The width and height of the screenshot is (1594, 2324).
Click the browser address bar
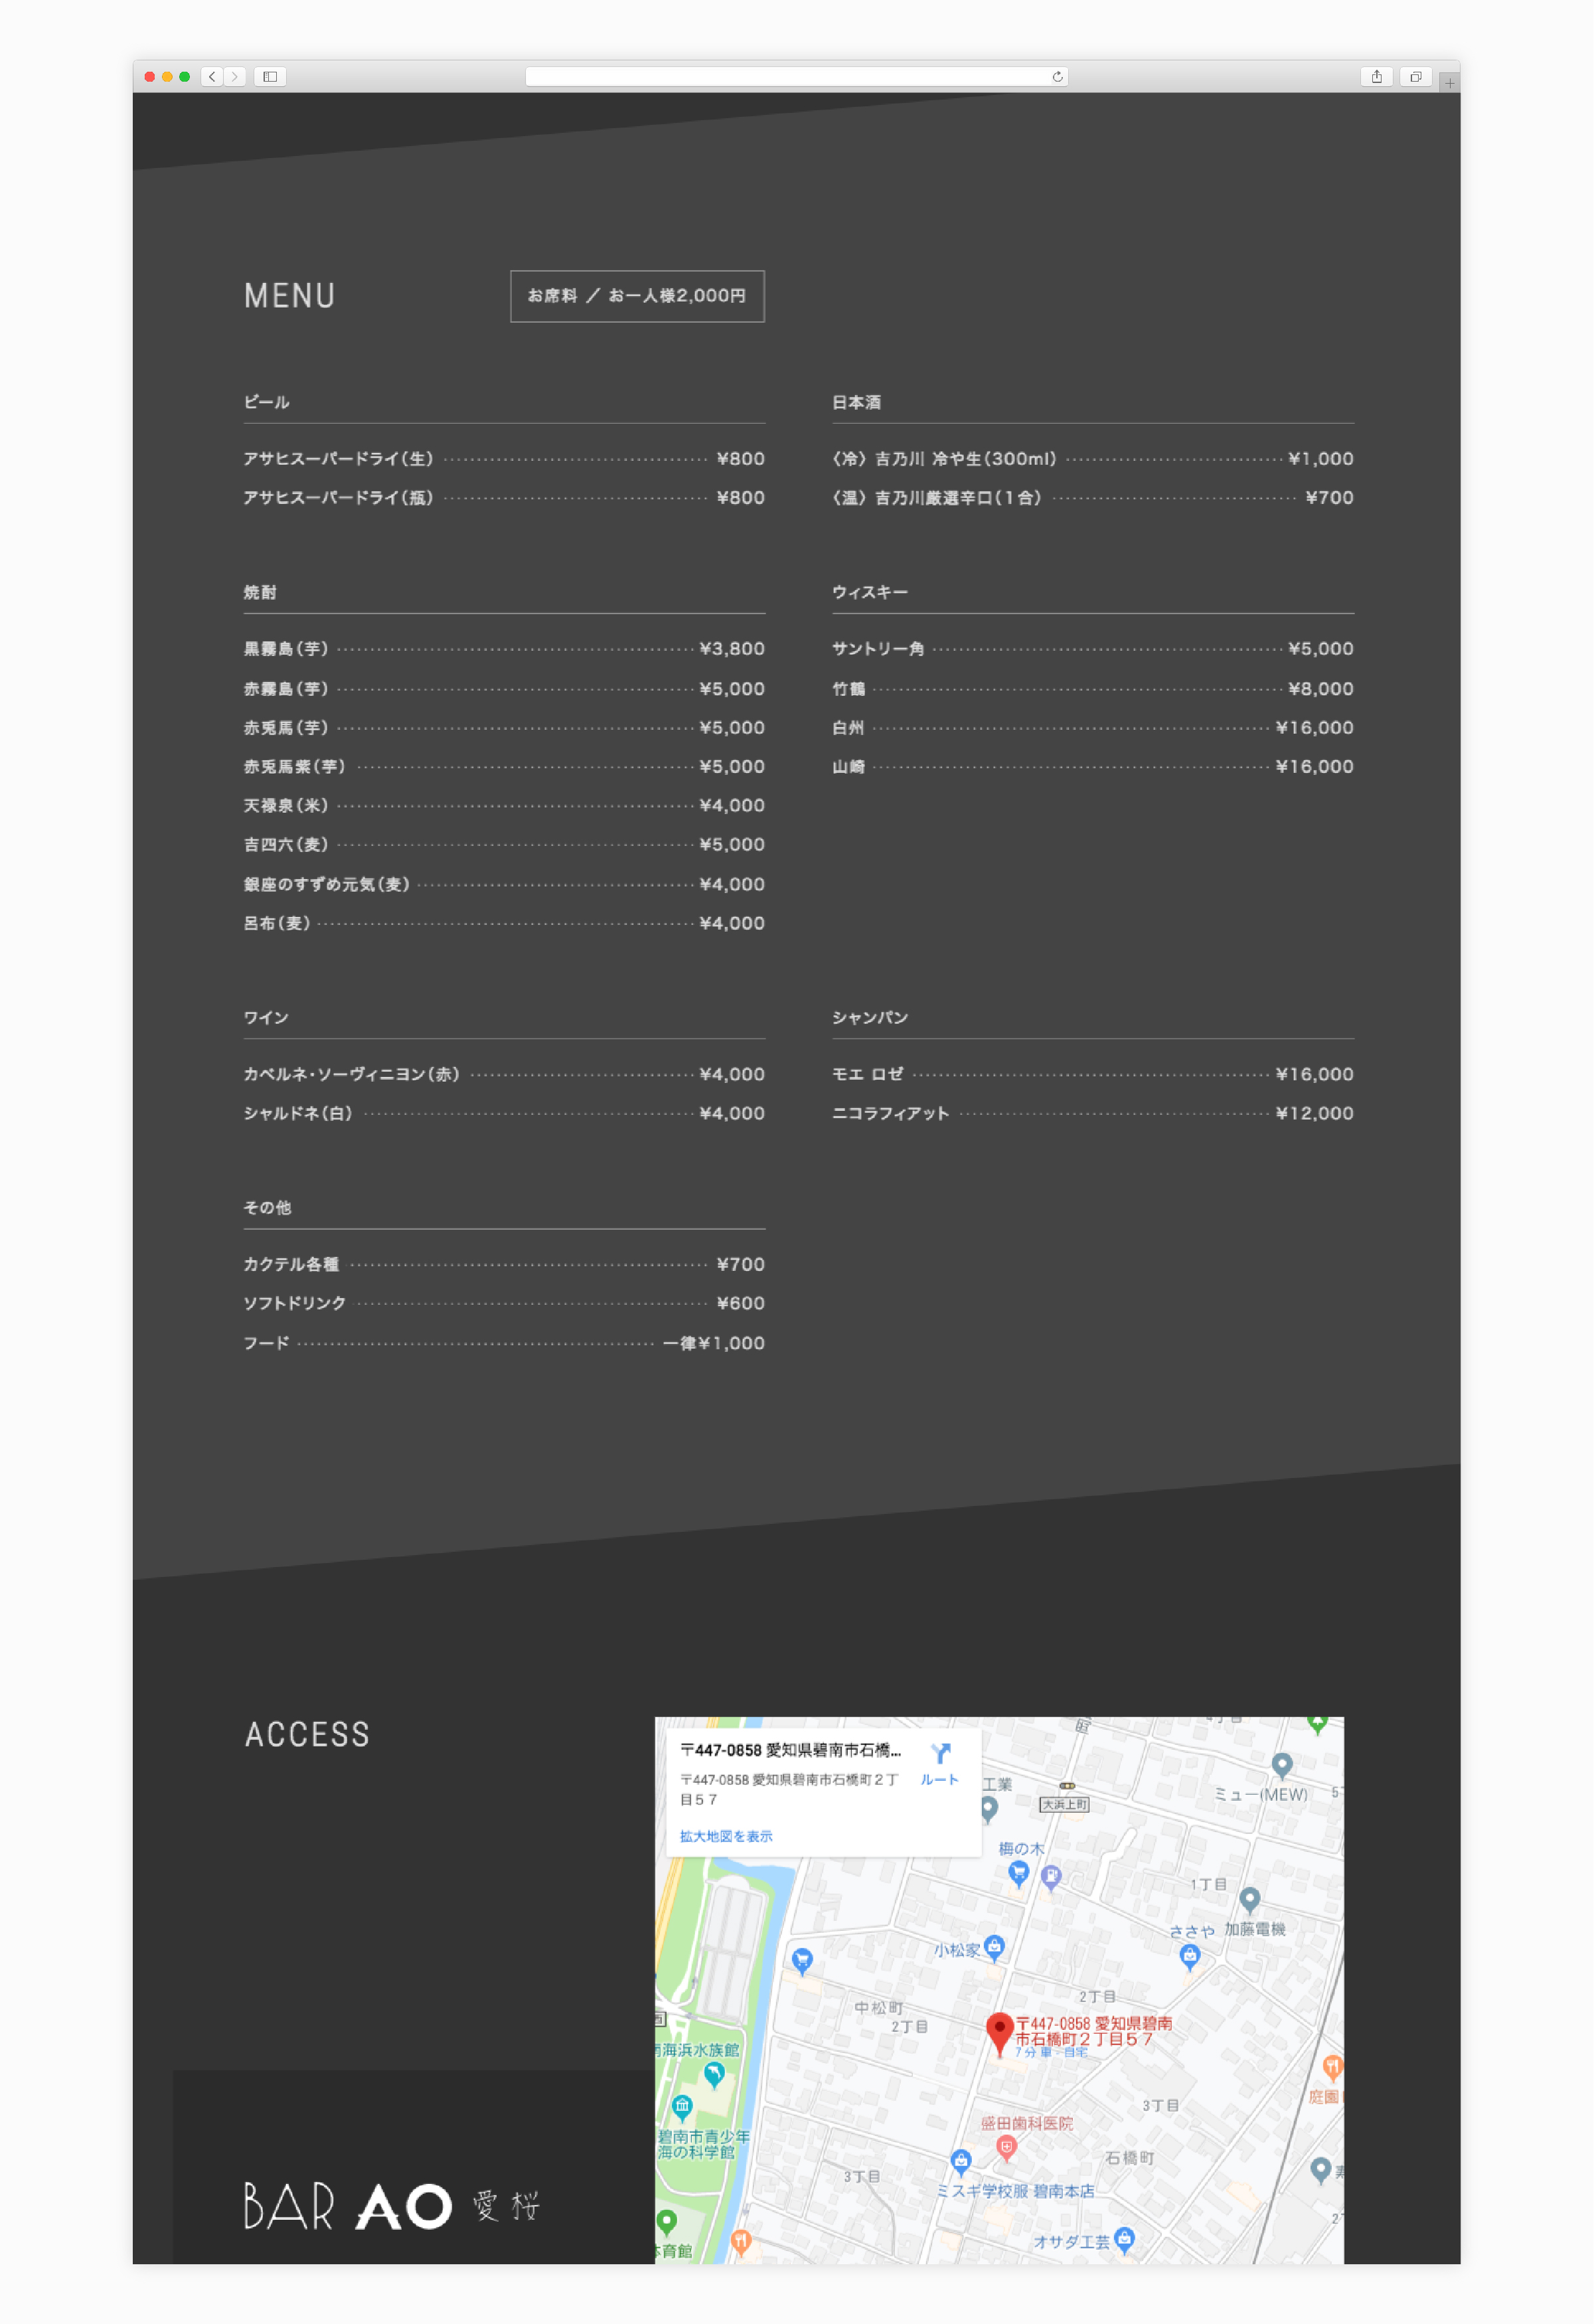[x=796, y=77]
